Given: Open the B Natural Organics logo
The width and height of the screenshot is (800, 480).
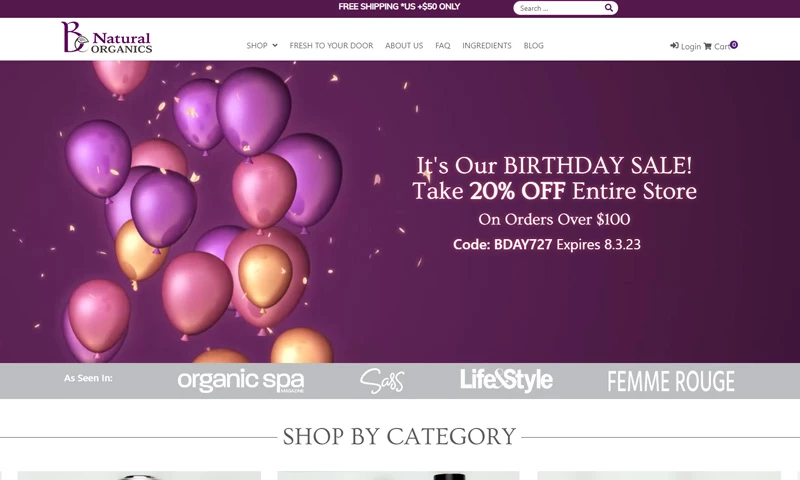Looking at the screenshot, I should pyautogui.click(x=107, y=37).
